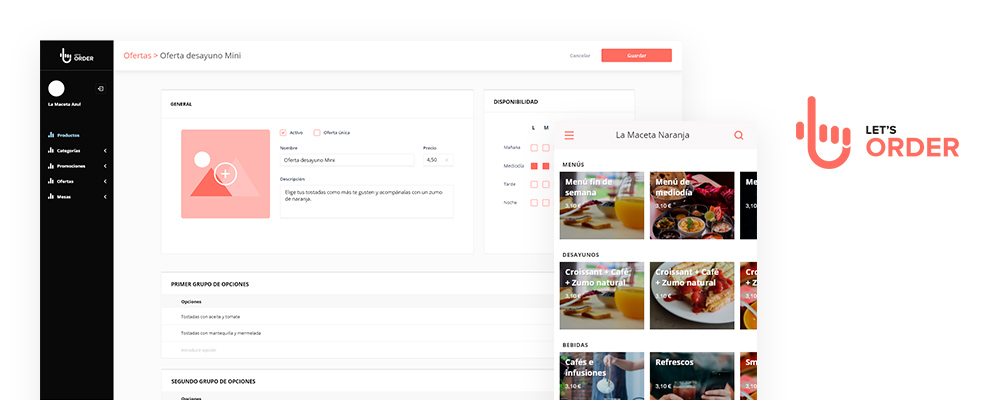This screenshot has width=1000, height=400.
Task: Click the PRIMER GRUPO DE OPCIONES heading
Action: (x=210, y=284)
